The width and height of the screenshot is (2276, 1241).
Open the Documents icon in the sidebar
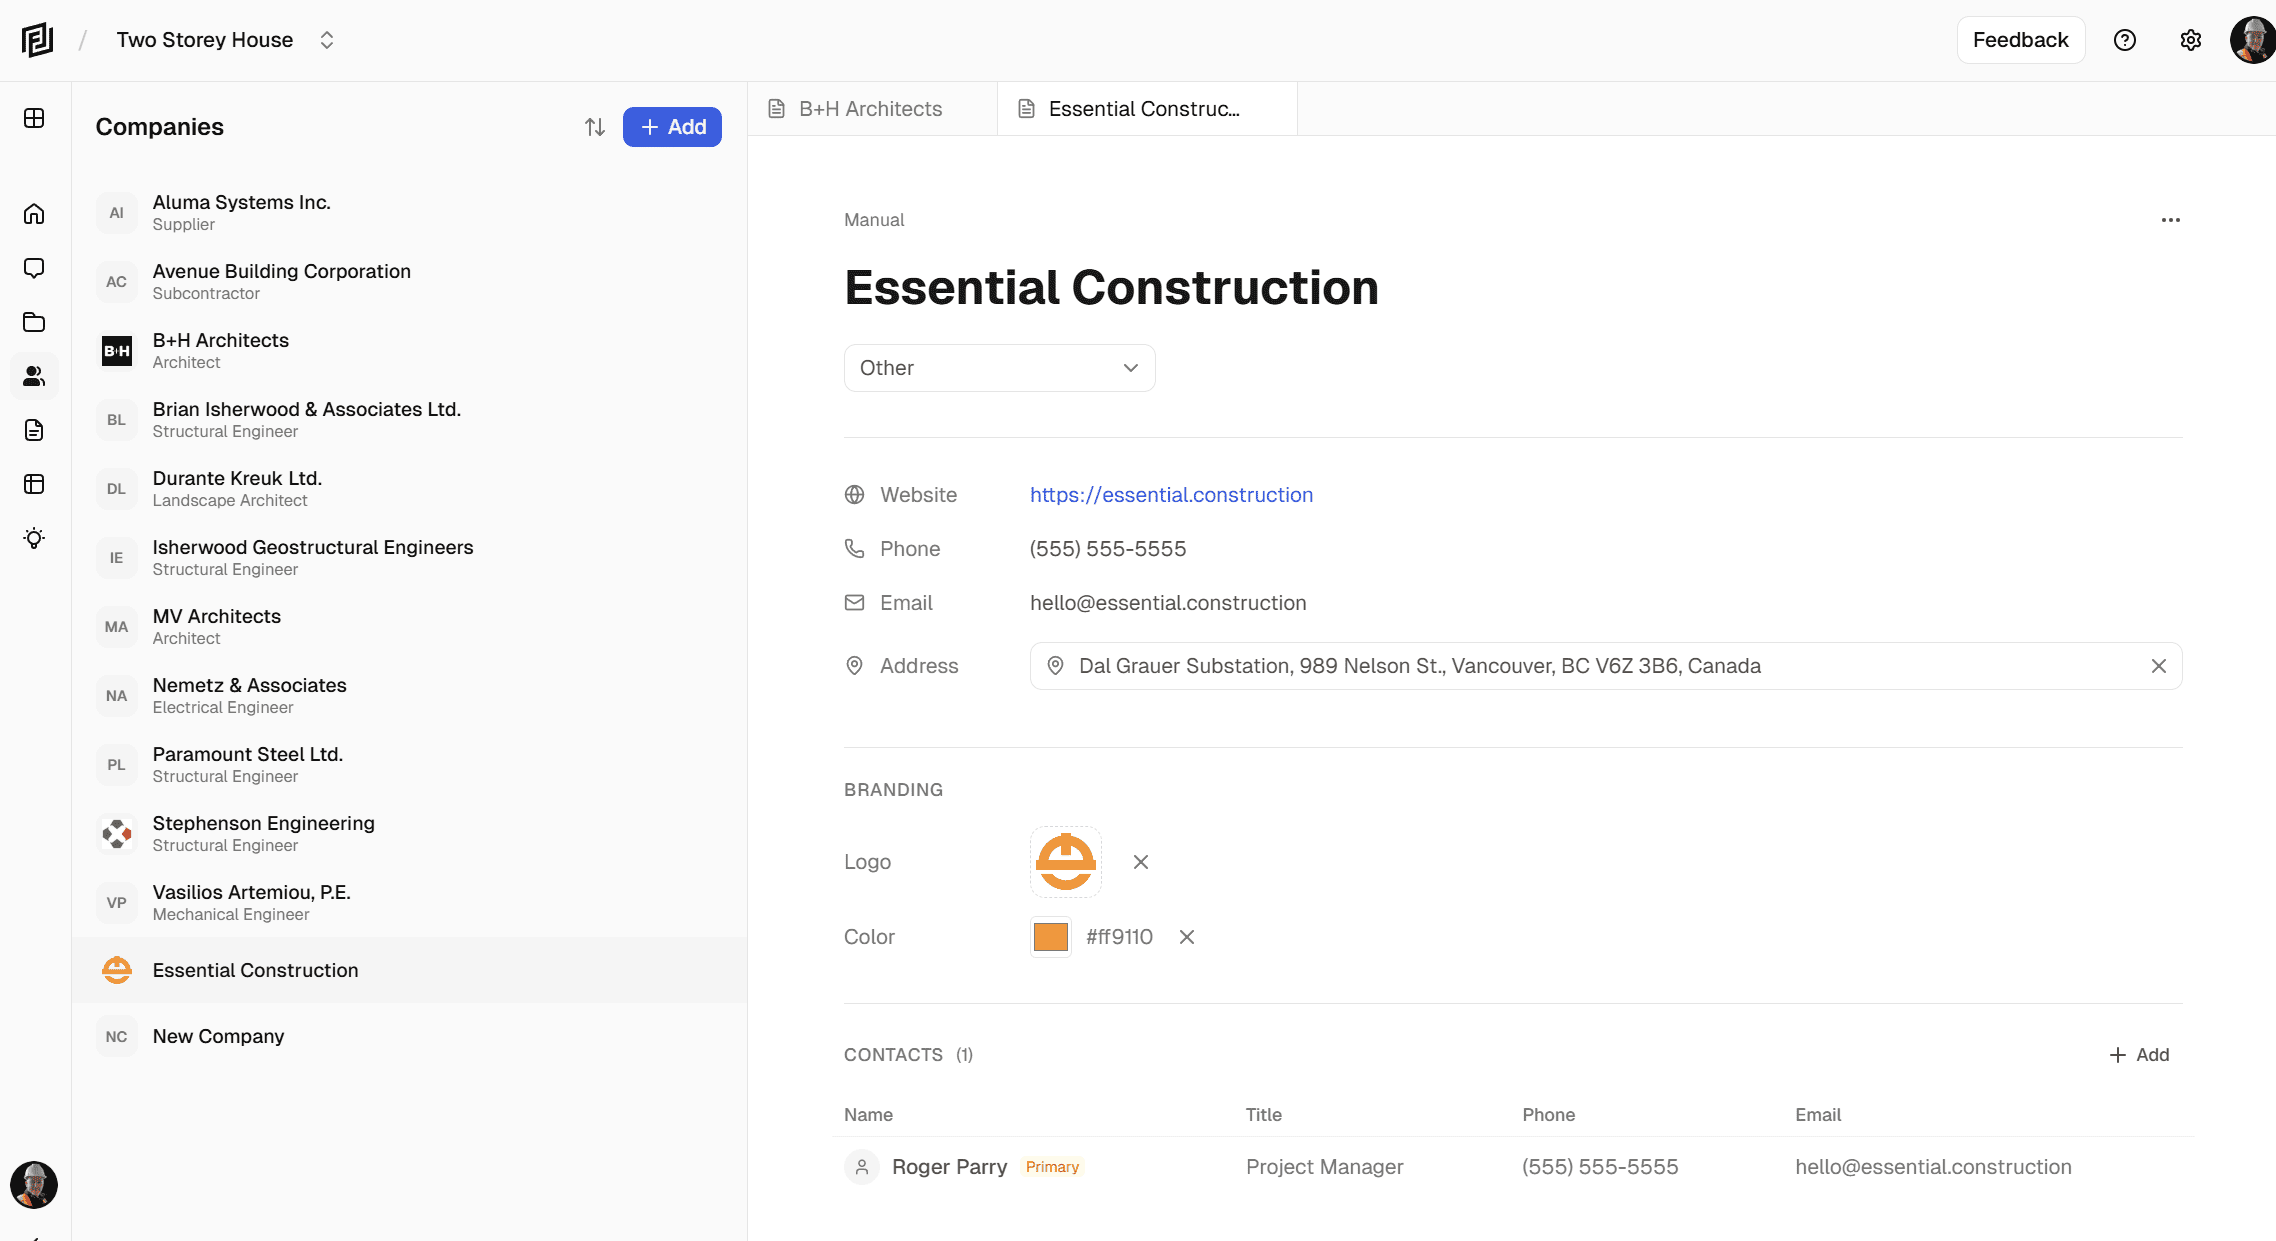34,430
